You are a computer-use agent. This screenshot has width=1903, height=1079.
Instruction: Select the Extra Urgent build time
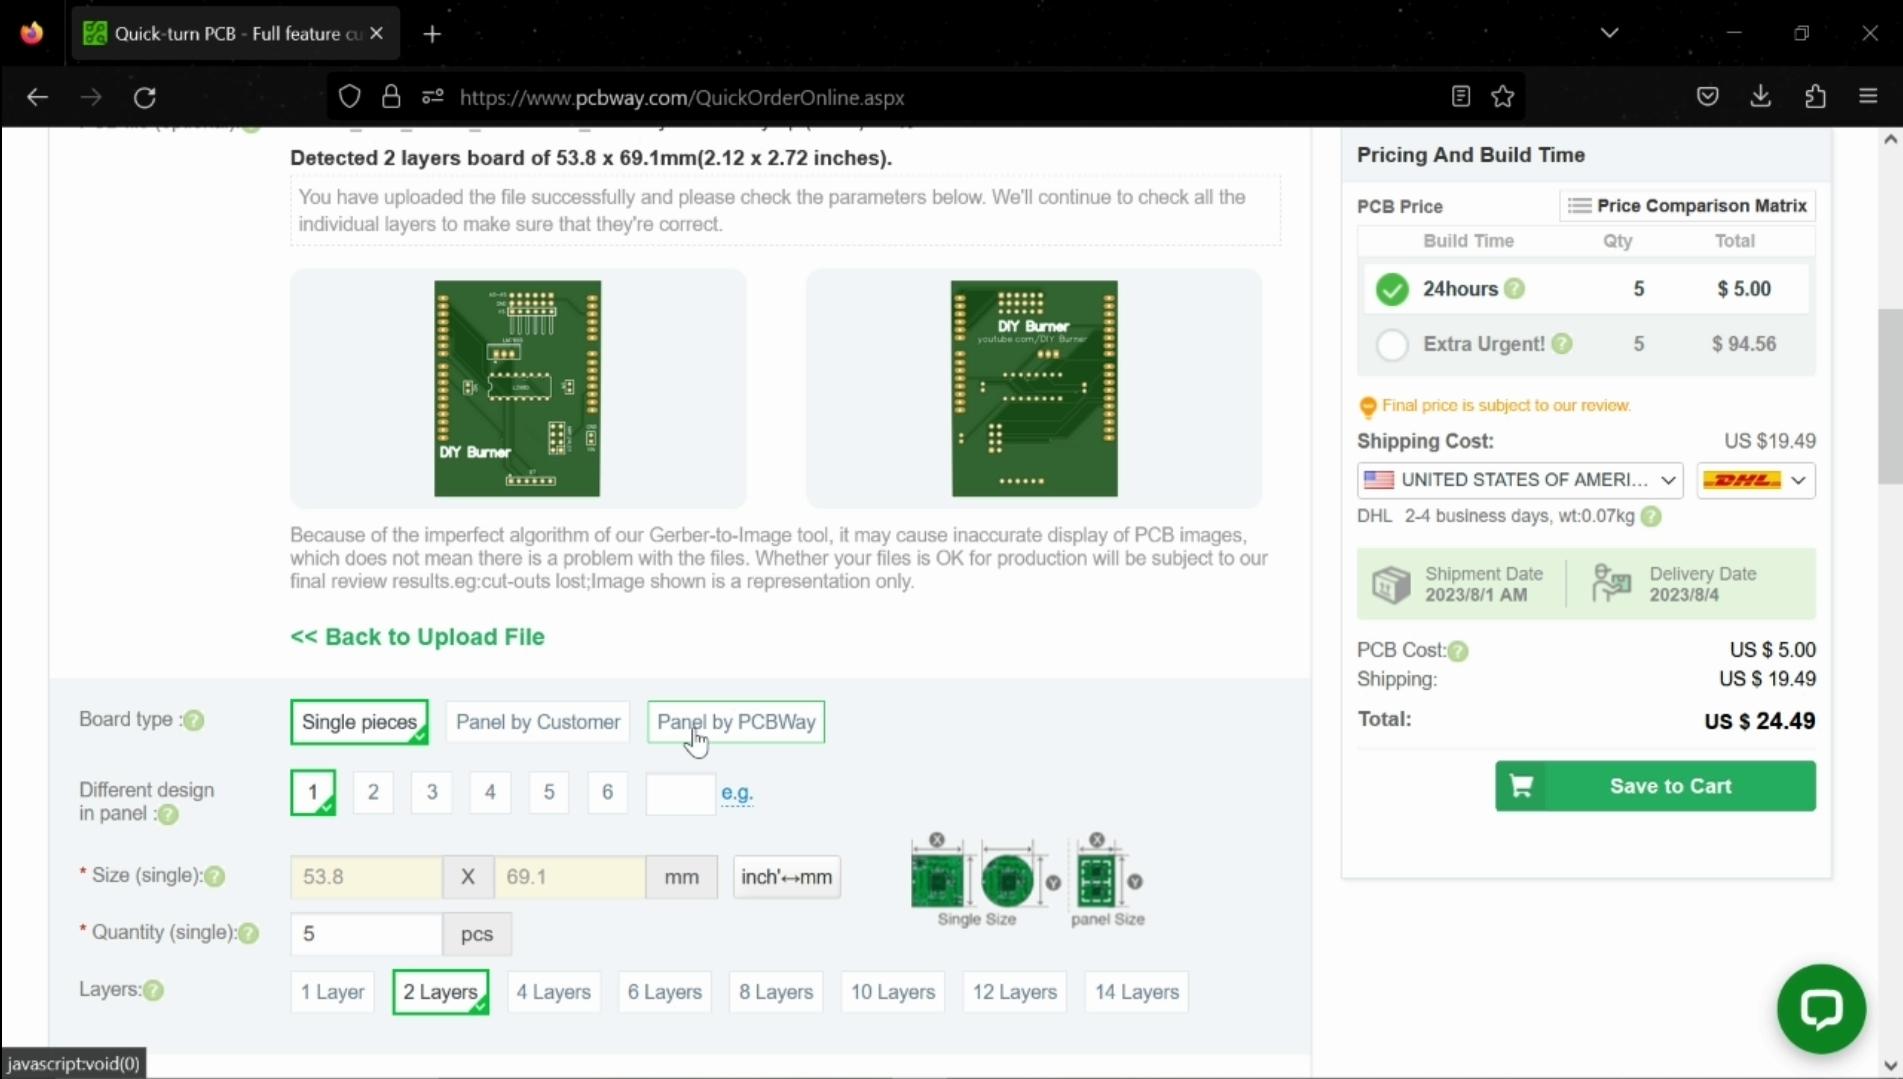1391,345
